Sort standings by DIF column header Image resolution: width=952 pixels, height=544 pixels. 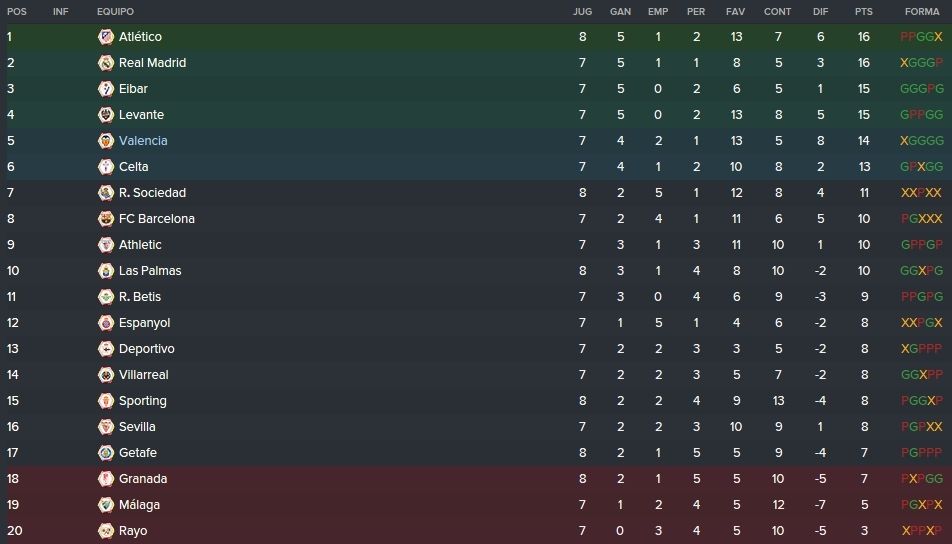click(820, 12)
